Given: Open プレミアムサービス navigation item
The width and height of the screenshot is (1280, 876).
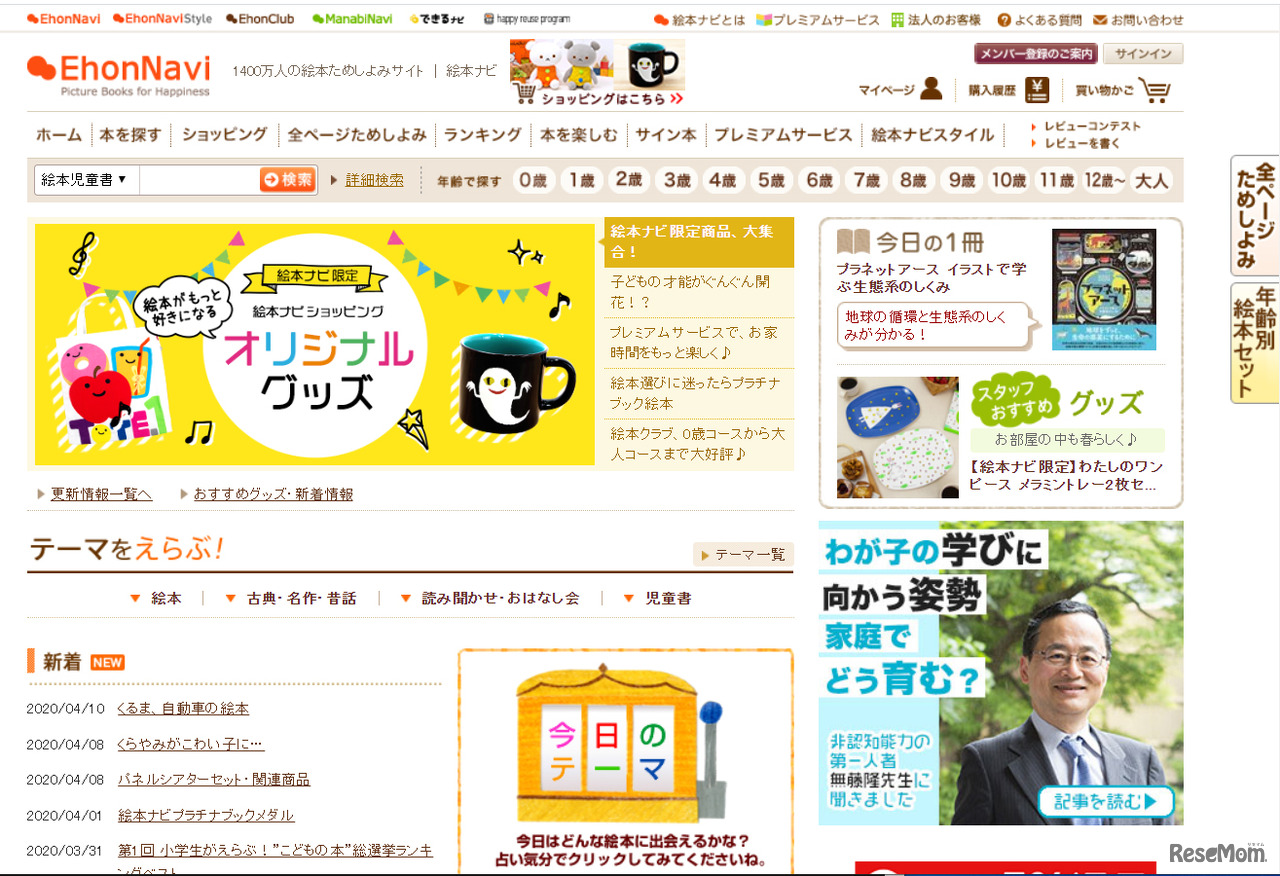Looking at the screenshot, I should coord(783,135).
